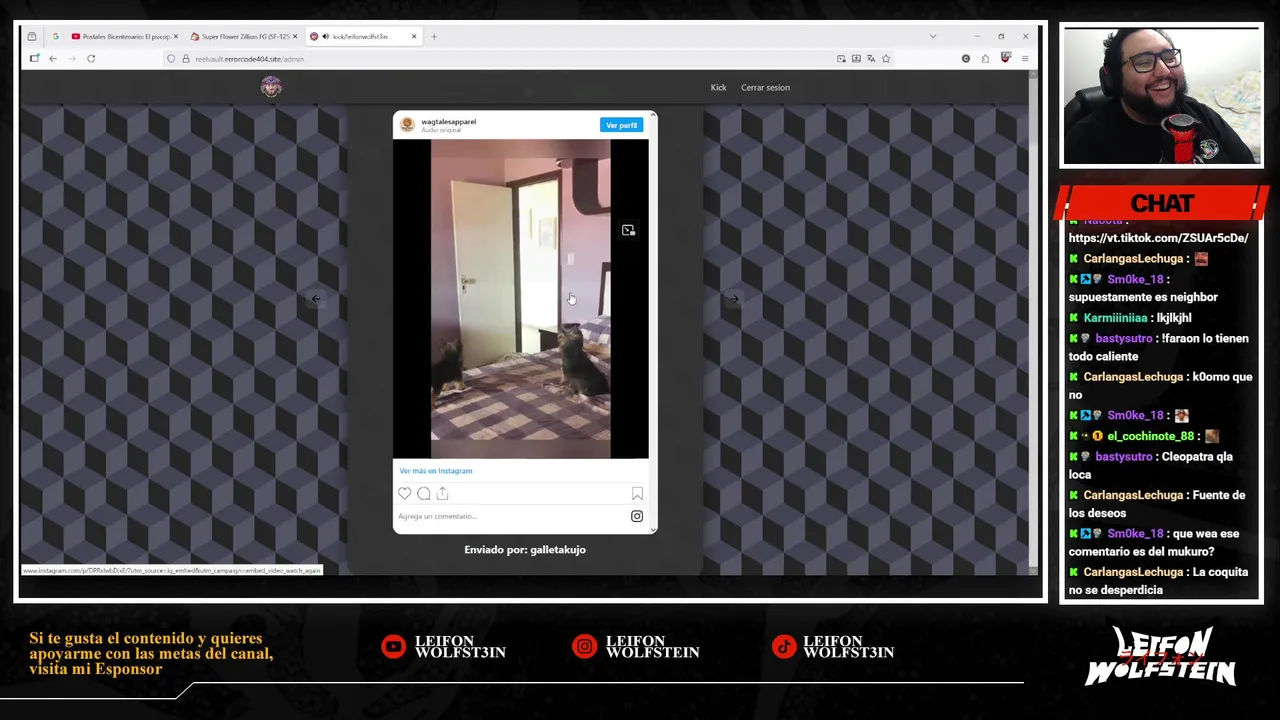Close the kick/leifonwolfst3in tab
Screen dimensions: 1280x720
(x=414, y=37)
